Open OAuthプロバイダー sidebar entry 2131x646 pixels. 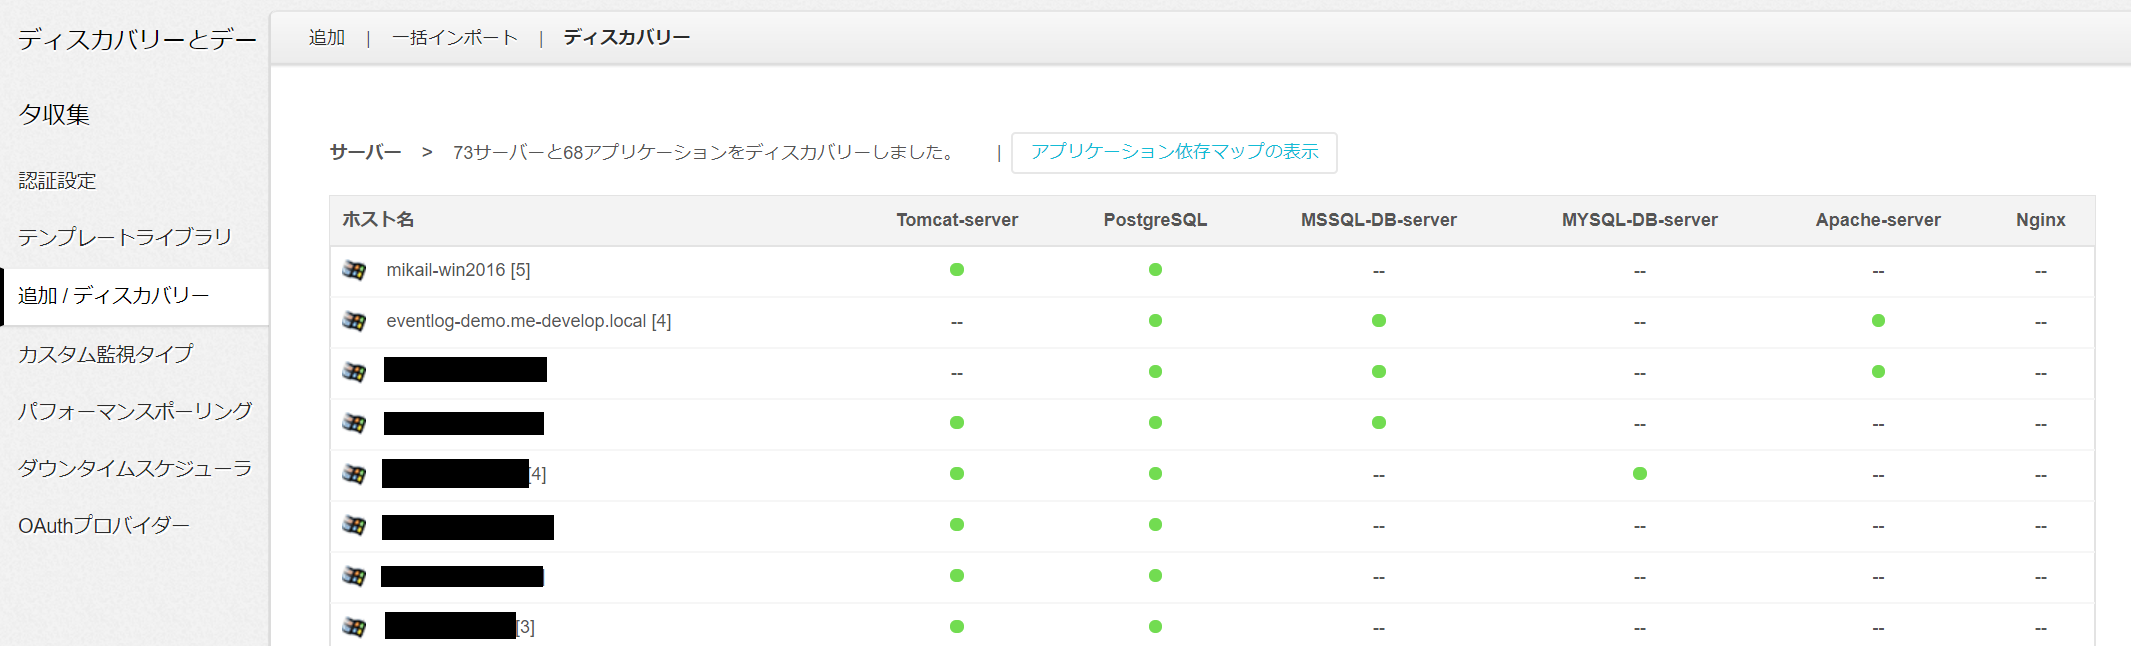(x=104, y=525)
